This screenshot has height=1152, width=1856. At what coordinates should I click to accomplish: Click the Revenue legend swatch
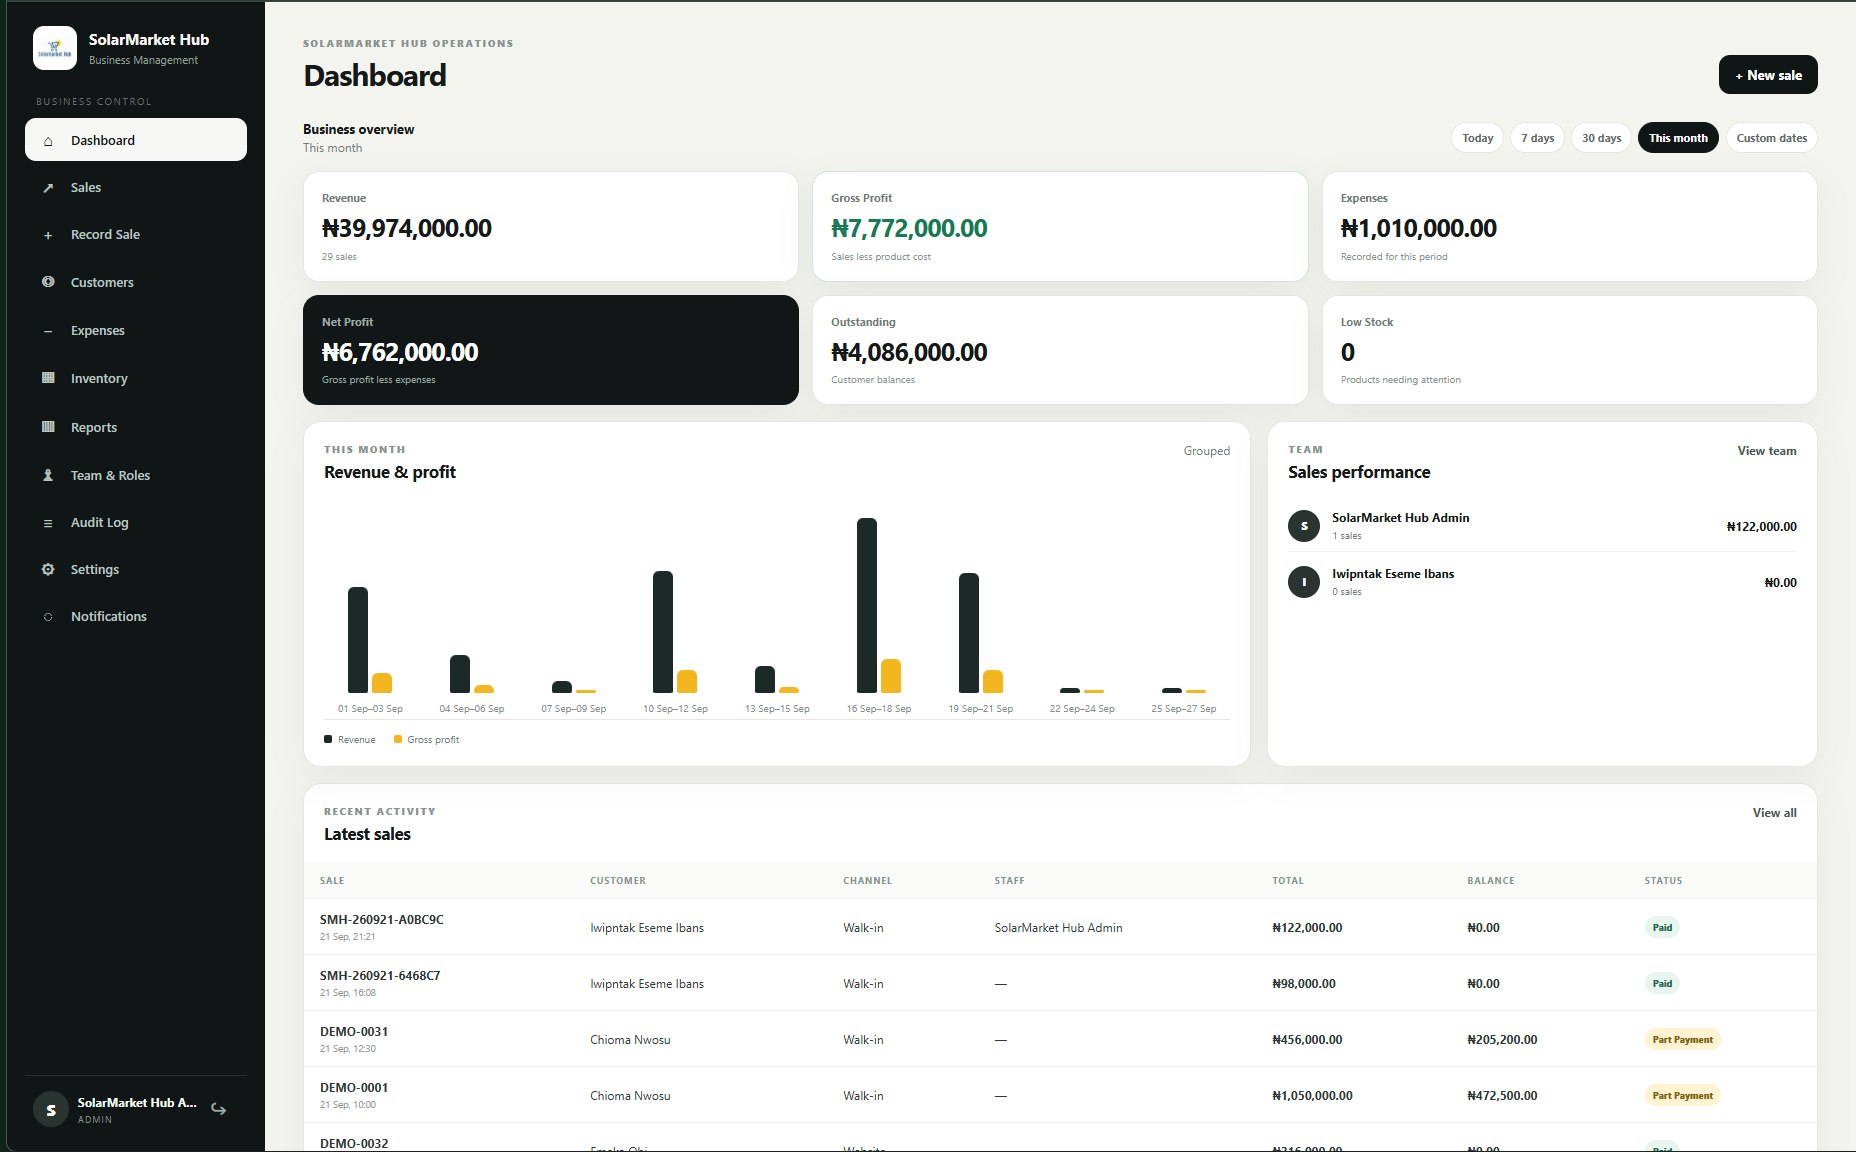click(328, 739)
